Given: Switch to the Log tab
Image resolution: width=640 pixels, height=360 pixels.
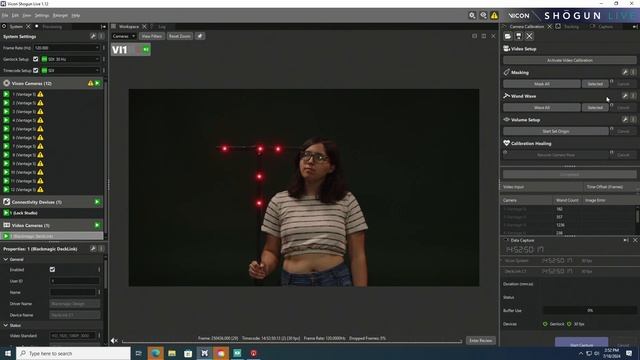Looking at the screenshot, I should [x=162, y=27].
